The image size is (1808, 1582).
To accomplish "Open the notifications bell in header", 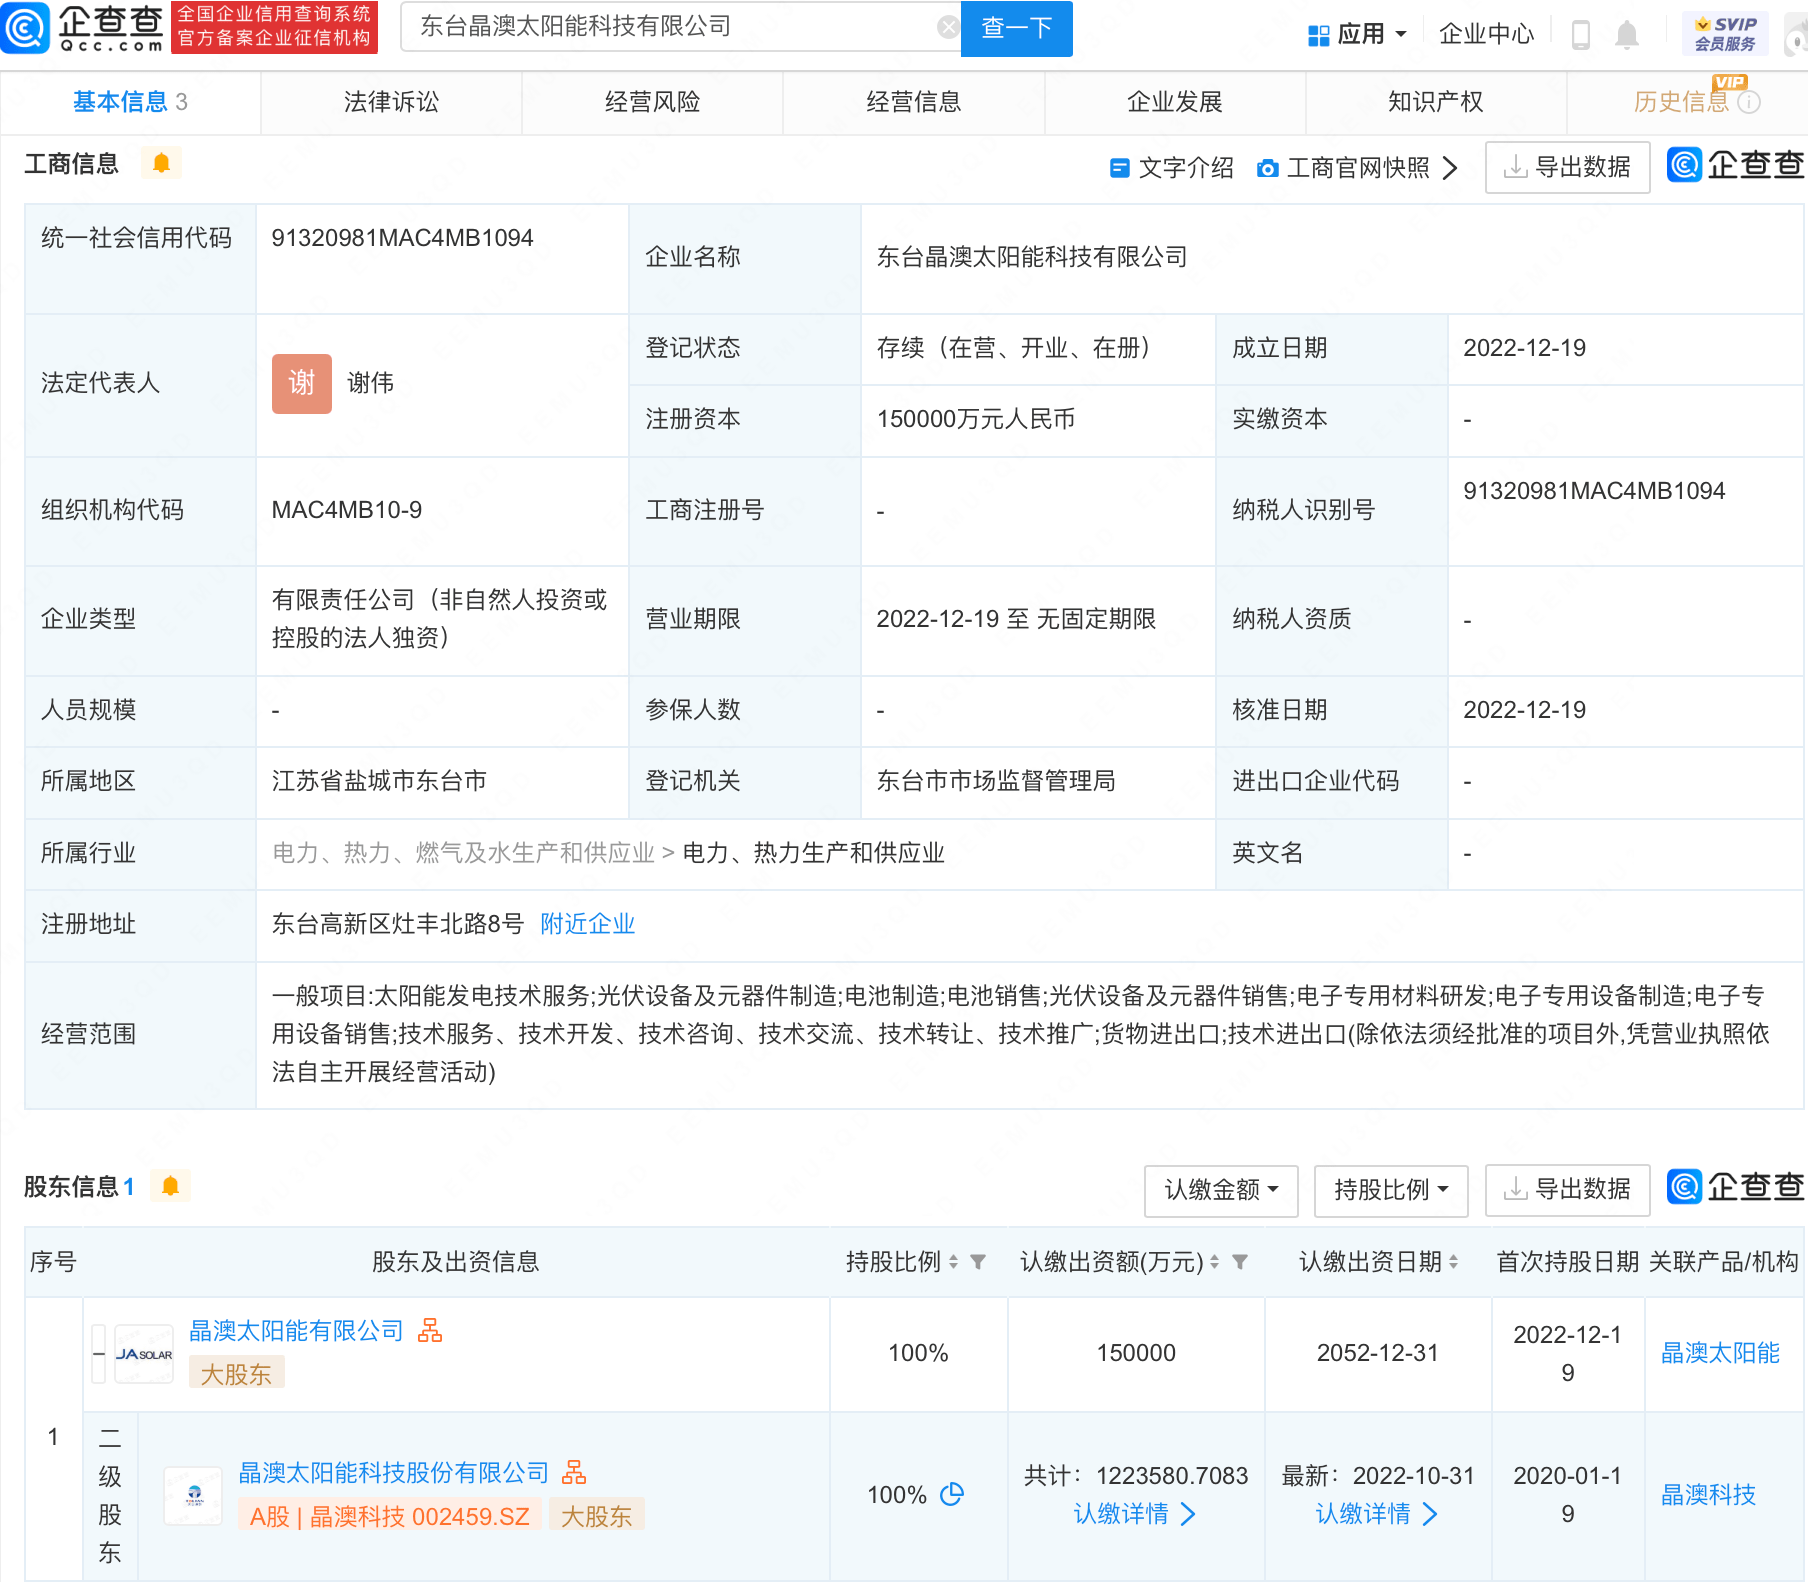I will point(1627,35).
